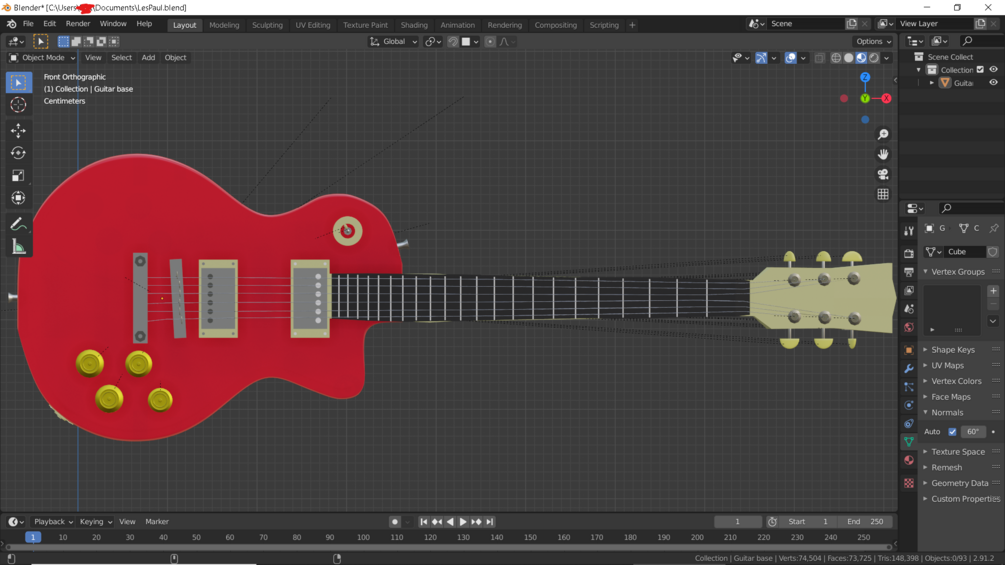
Task: Expand the UV Maps panel
Action: click(947, 366)
